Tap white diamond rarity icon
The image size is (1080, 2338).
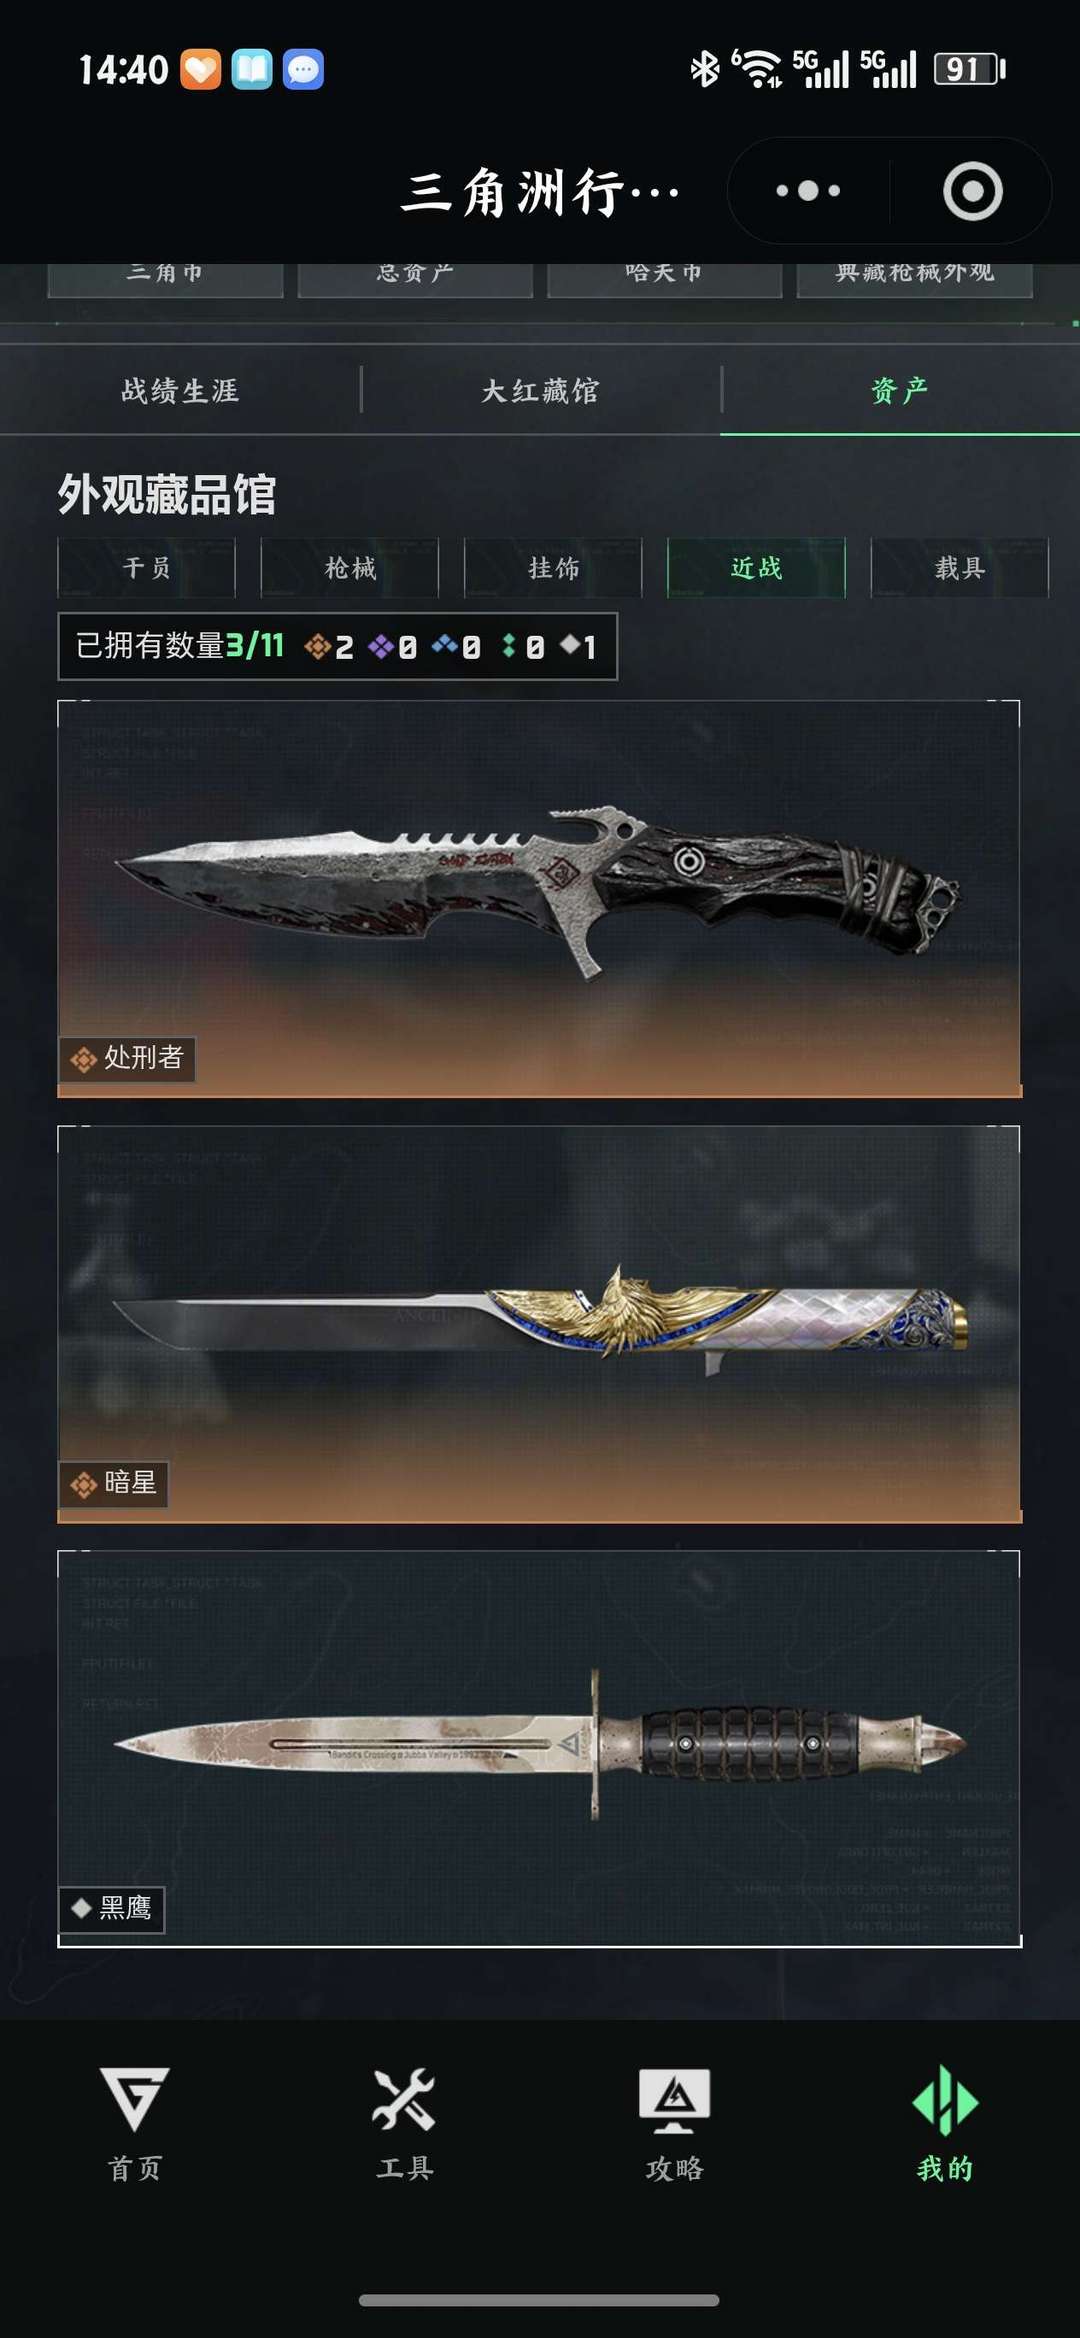point(570,646)
